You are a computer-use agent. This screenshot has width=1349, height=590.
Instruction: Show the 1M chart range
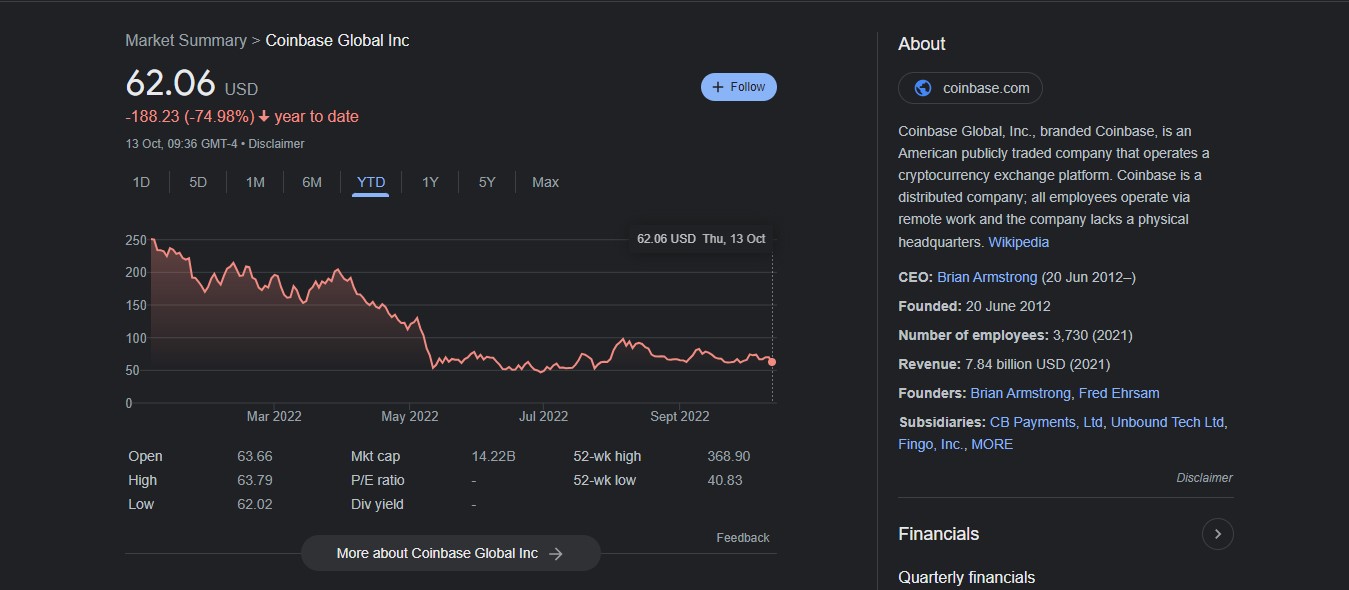coord(255,182)
